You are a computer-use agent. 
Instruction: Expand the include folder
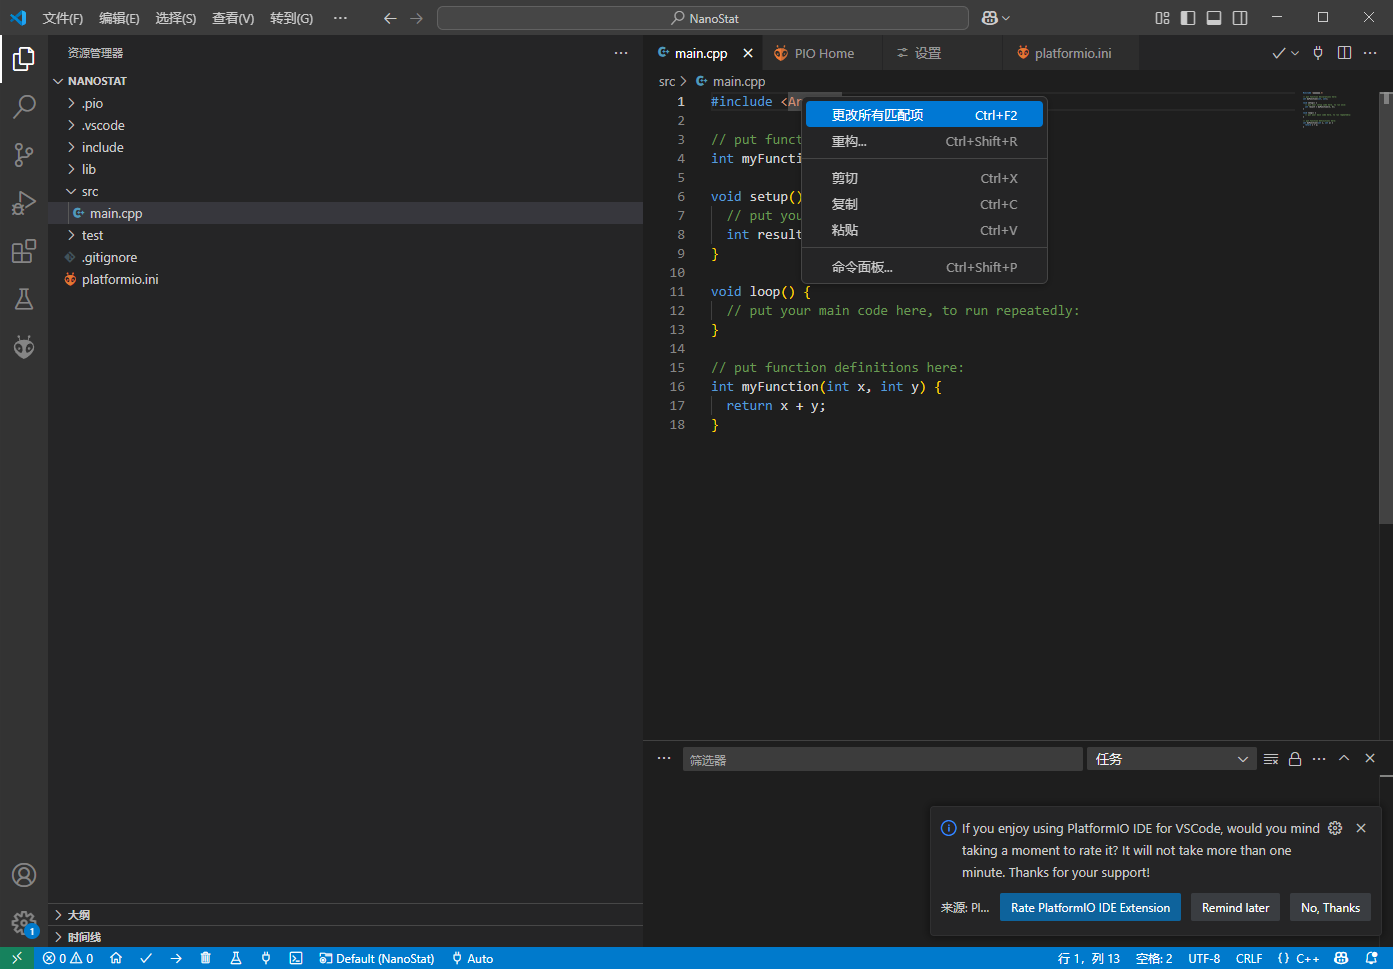click(345, 147)
